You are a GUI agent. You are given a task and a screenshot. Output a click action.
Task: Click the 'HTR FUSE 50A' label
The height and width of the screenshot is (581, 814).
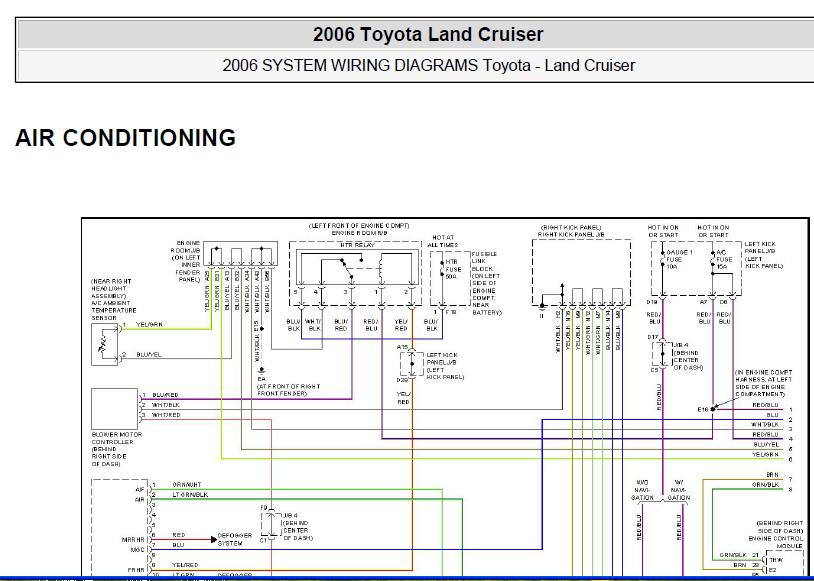coord(453,269)
